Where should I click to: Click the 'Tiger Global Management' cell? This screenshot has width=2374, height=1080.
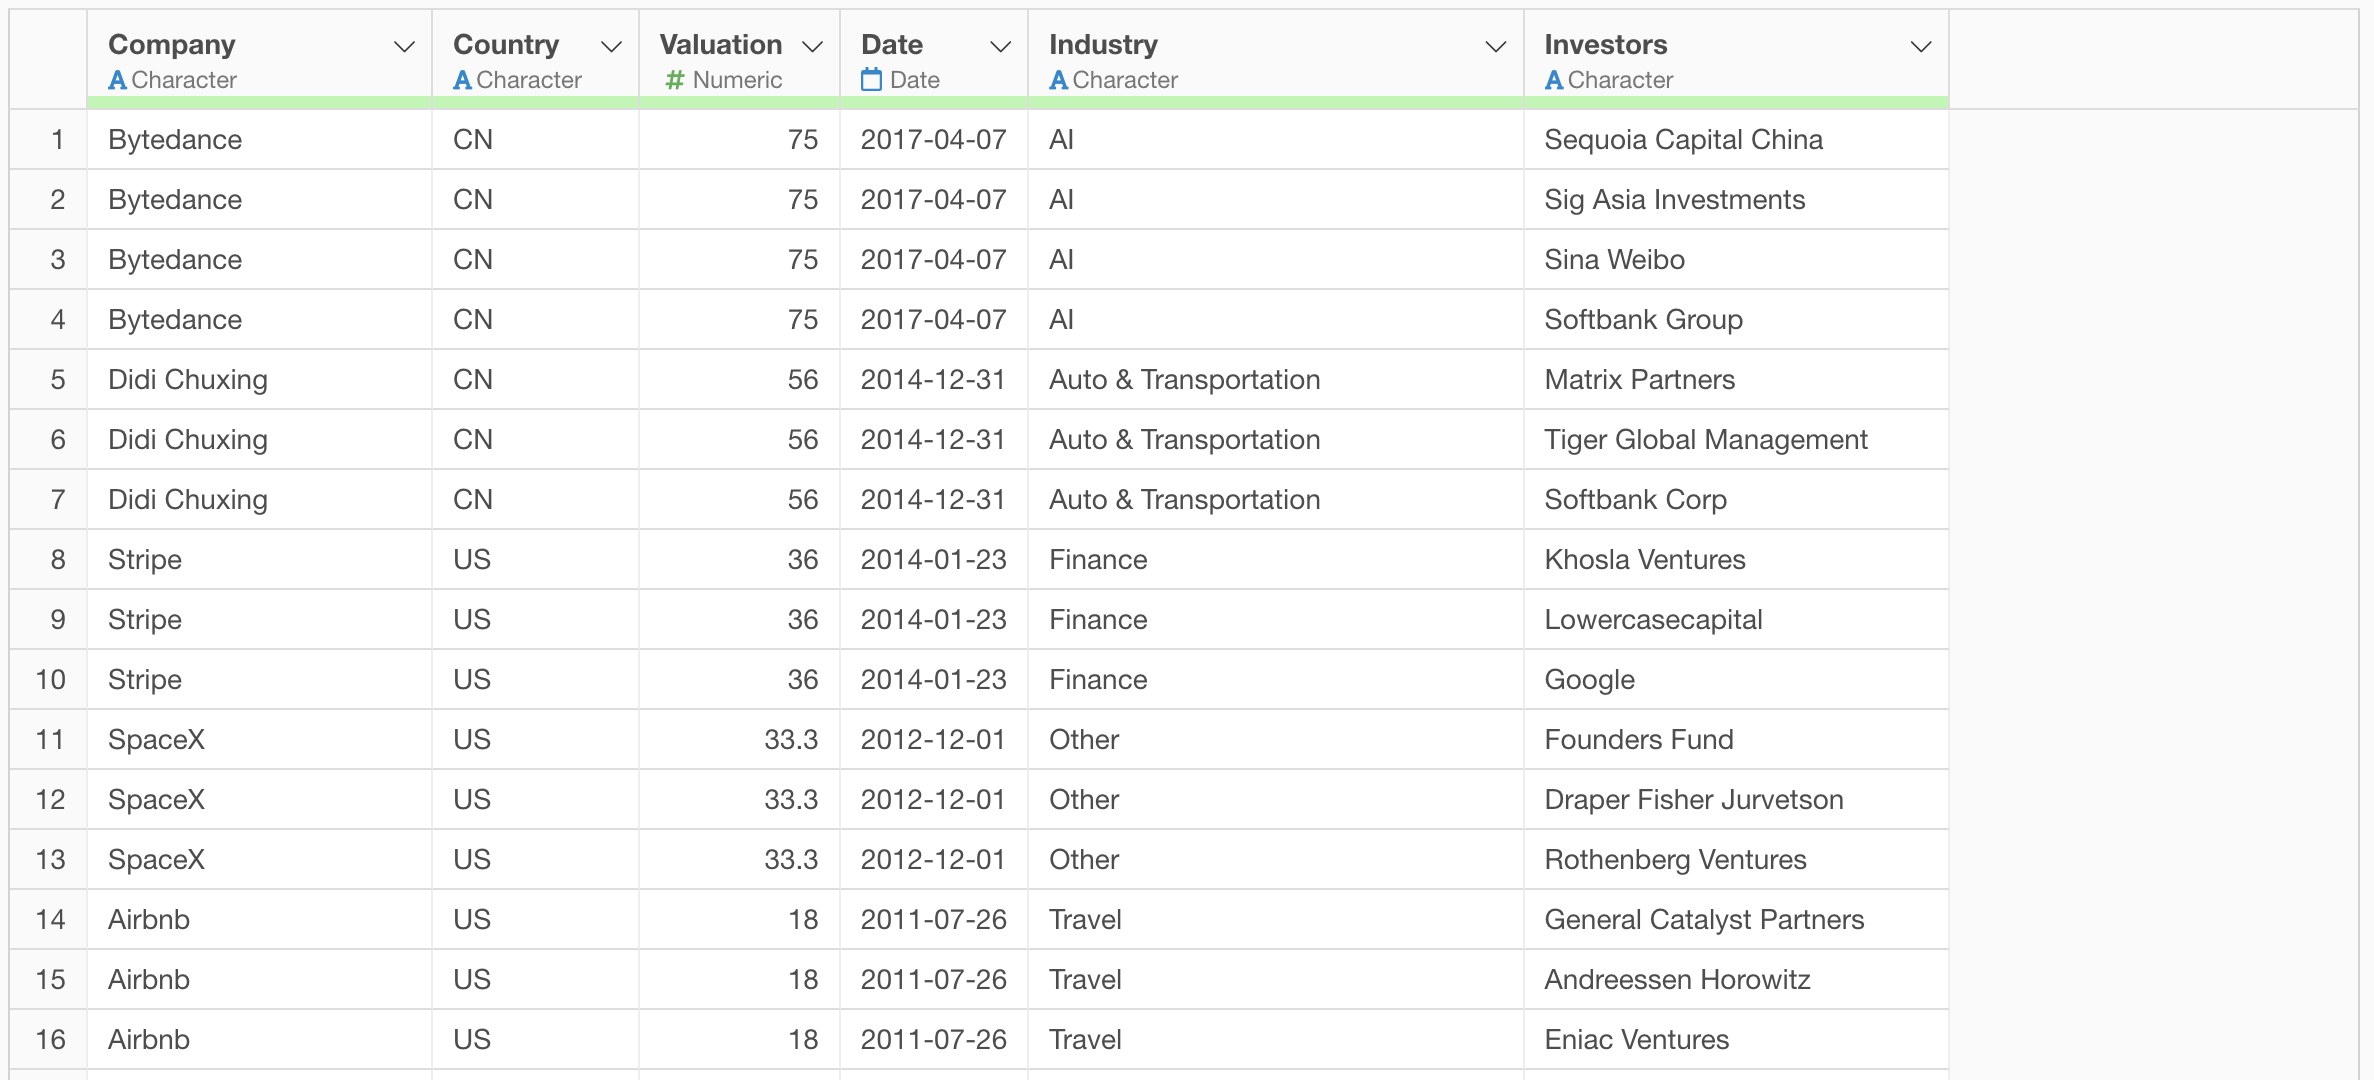(x=1736, y=440)
